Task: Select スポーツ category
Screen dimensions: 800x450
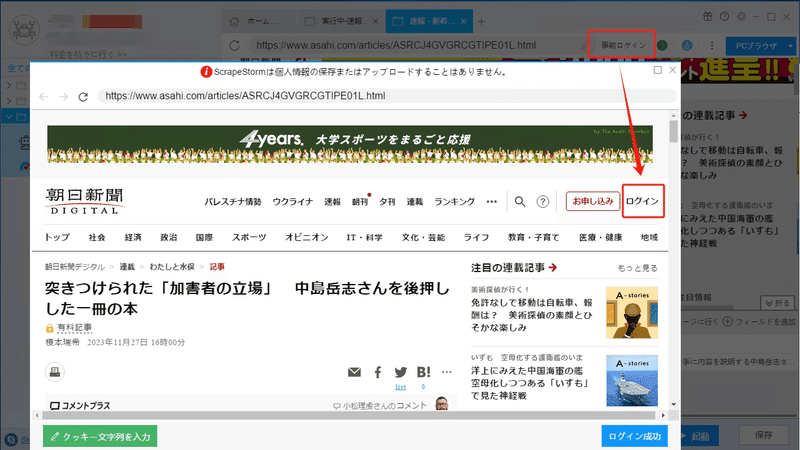Action: 249,237
